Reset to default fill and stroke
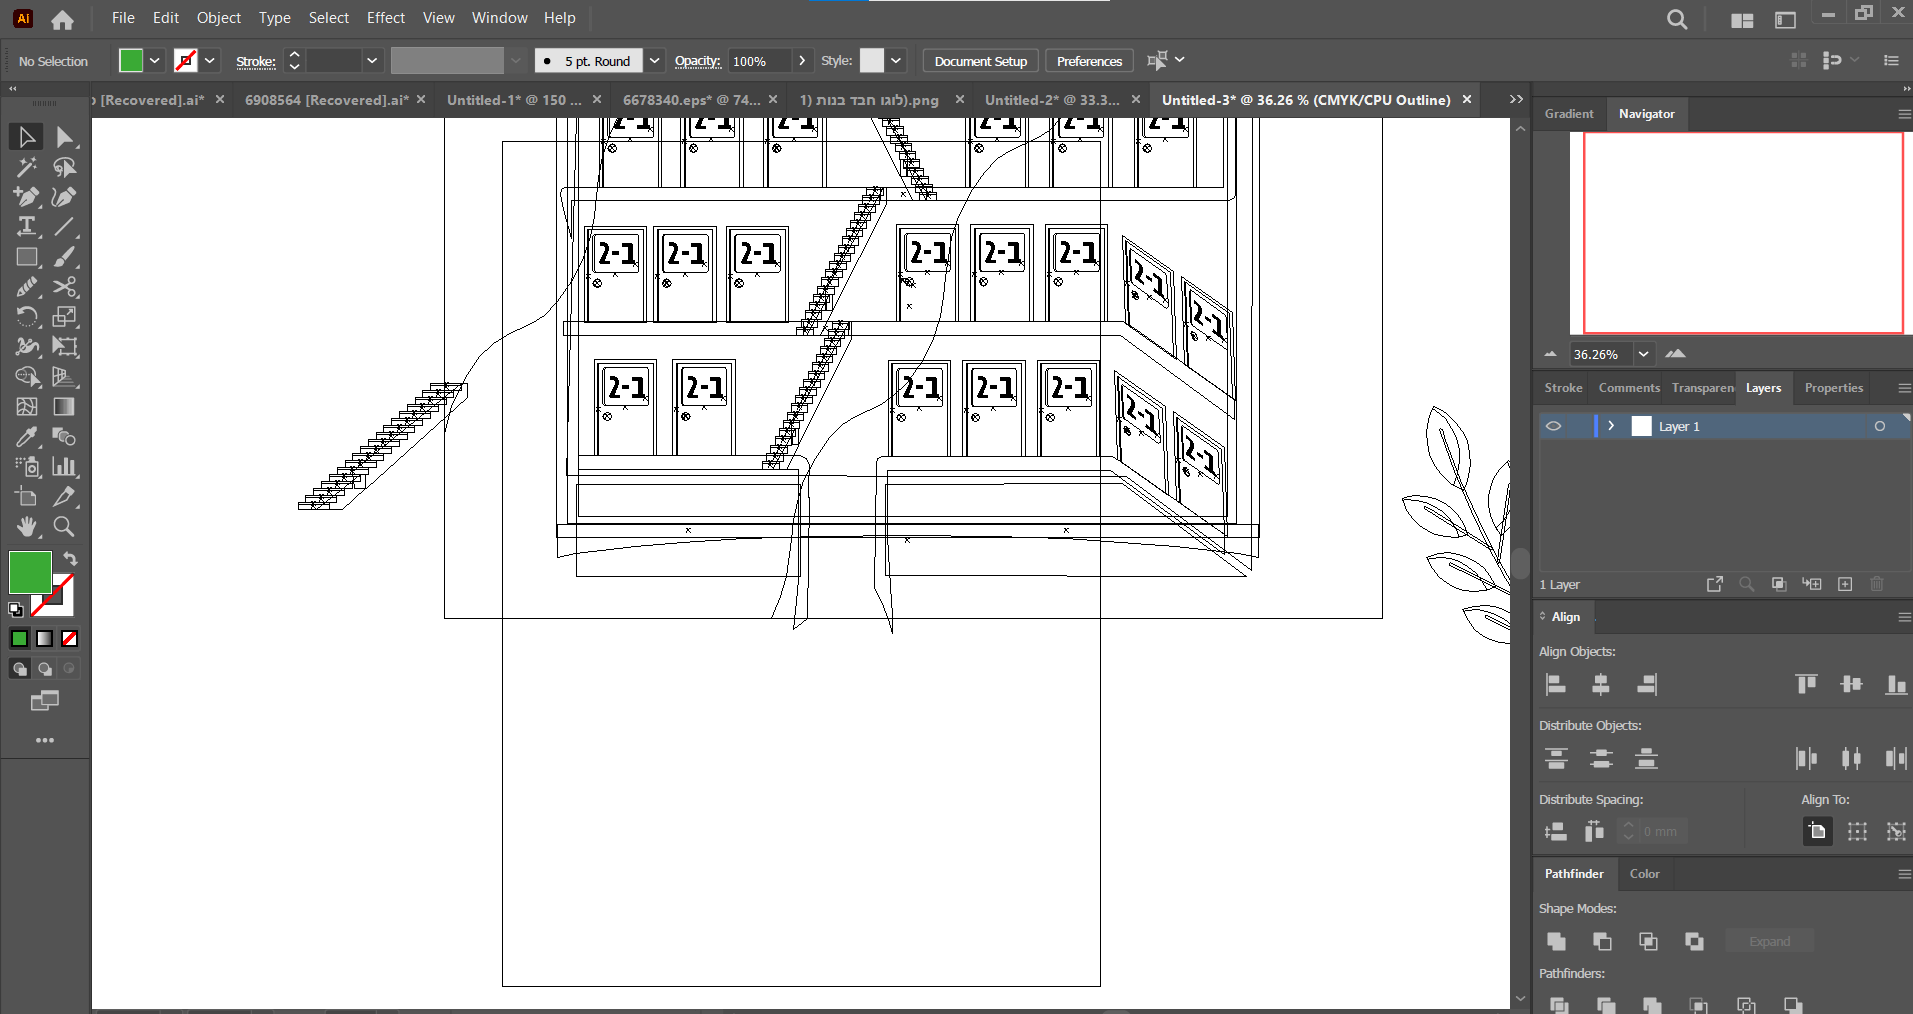This screenshot has height=1014, width=1913. tap(16, 609)
